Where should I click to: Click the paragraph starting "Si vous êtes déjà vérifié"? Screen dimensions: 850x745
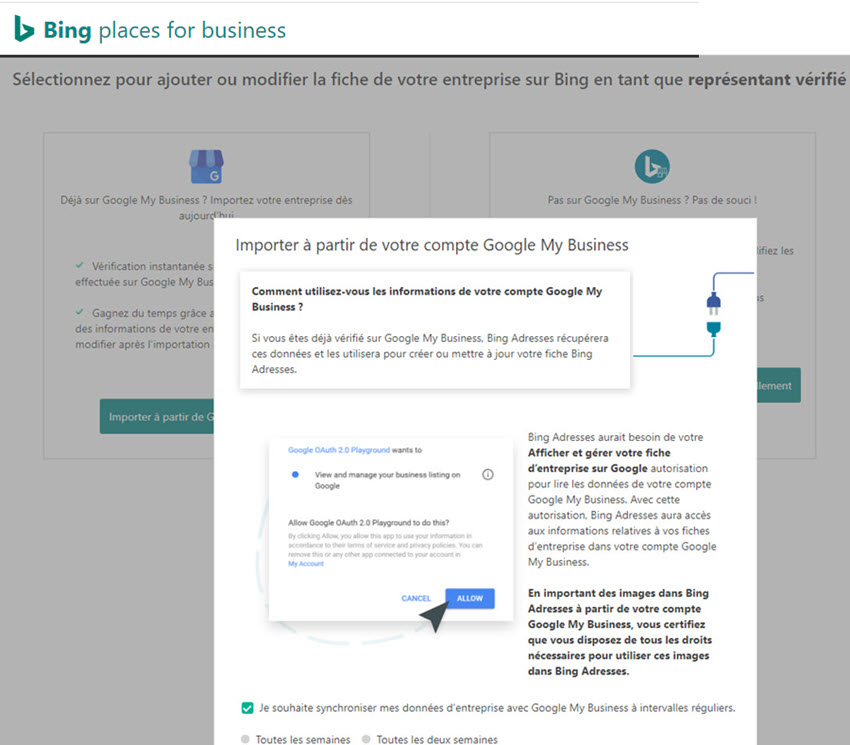click(430, 354)
